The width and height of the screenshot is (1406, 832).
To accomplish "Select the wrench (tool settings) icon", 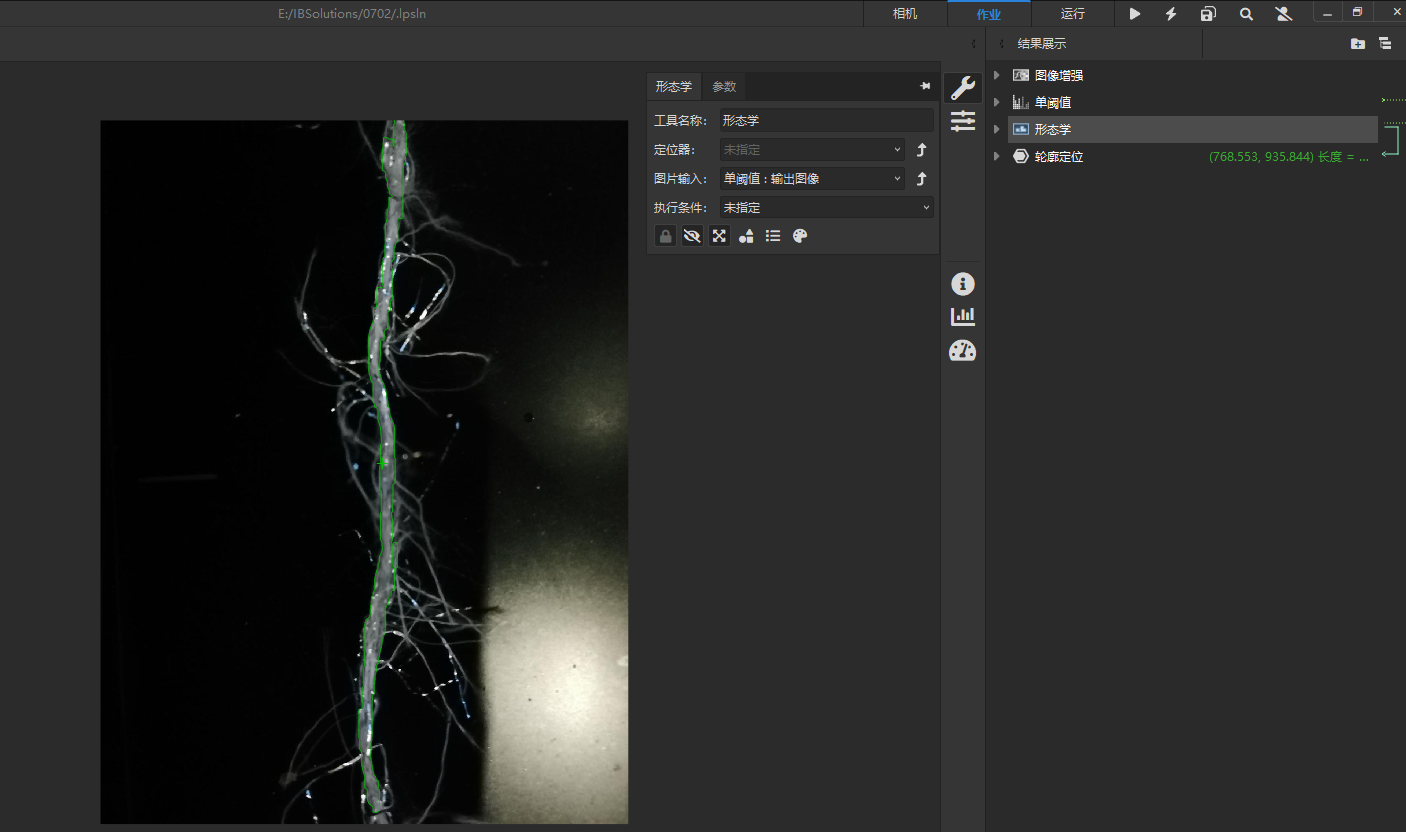I will pyautogui.click(x=962, y=87).
